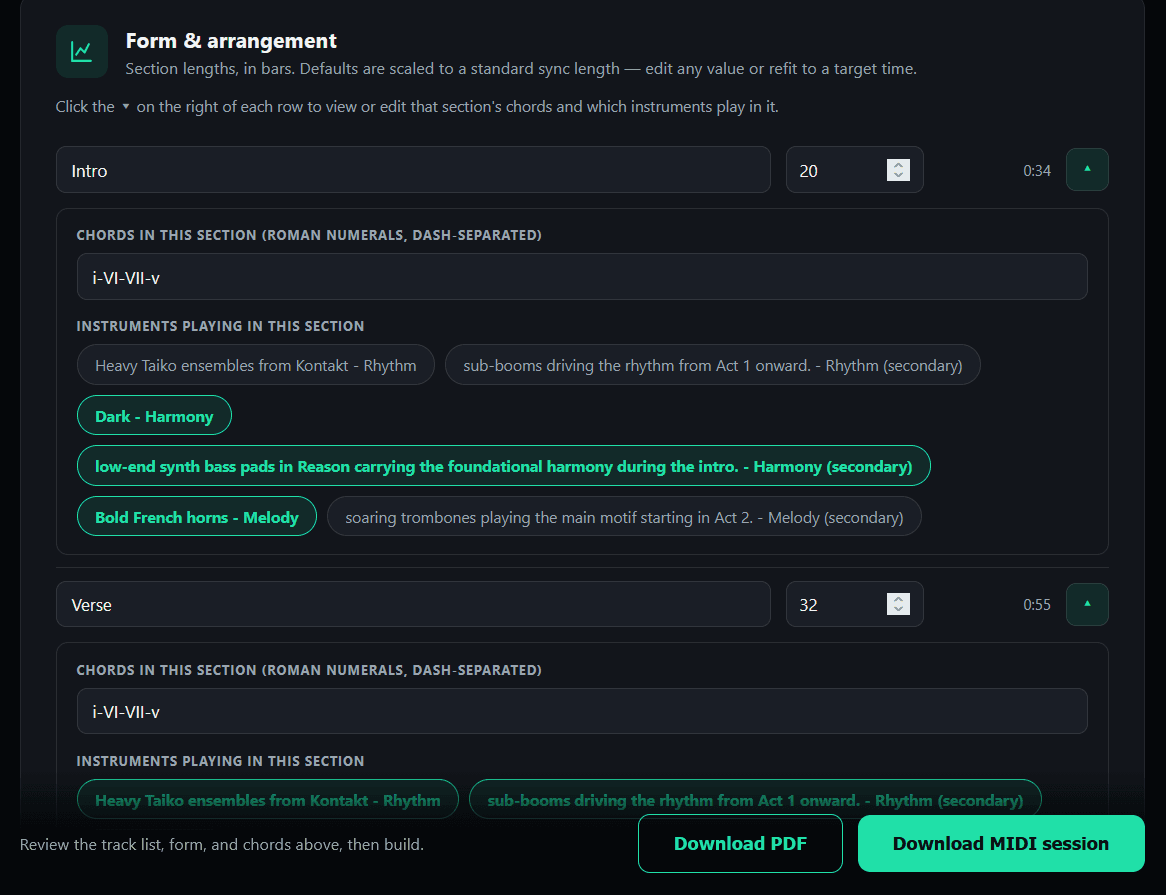Edit the Intro section name field
This screenshot has width=1166, height=895.
tap(413, 170)
